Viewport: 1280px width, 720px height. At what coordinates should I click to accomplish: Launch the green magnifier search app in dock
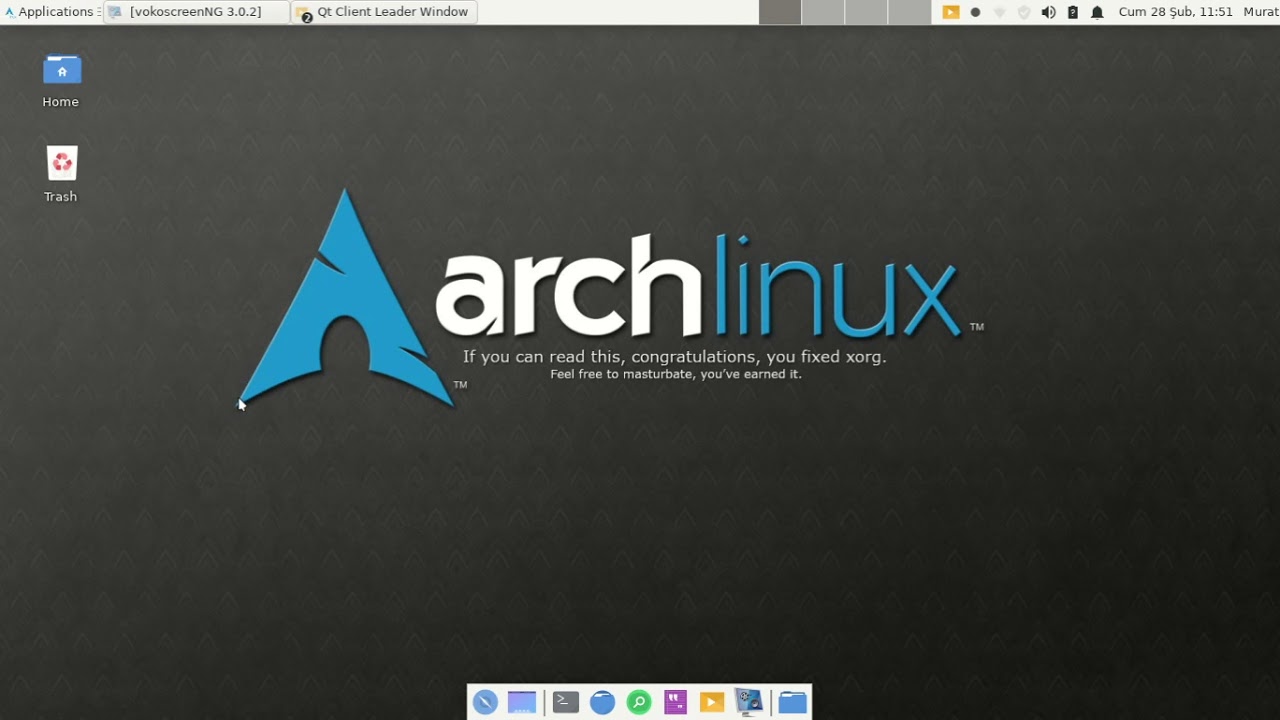point(639,702)
